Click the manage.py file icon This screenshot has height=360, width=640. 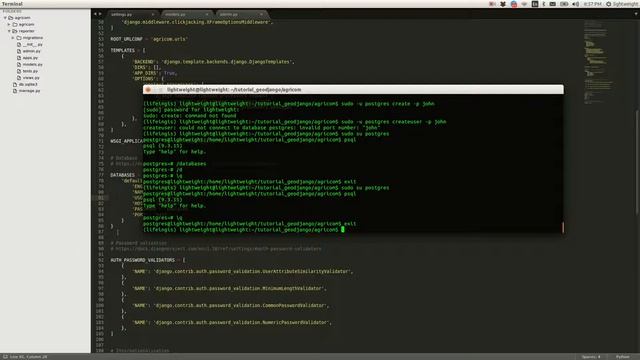tap(15, 91)
